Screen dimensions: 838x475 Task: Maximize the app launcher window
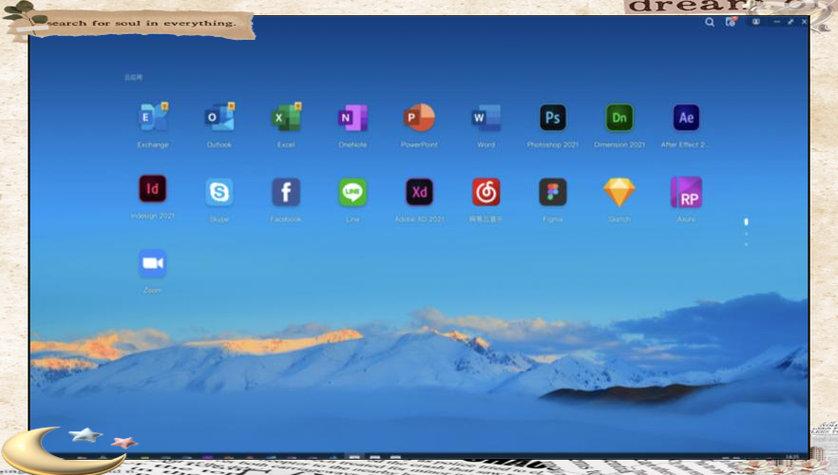[791, 22]
